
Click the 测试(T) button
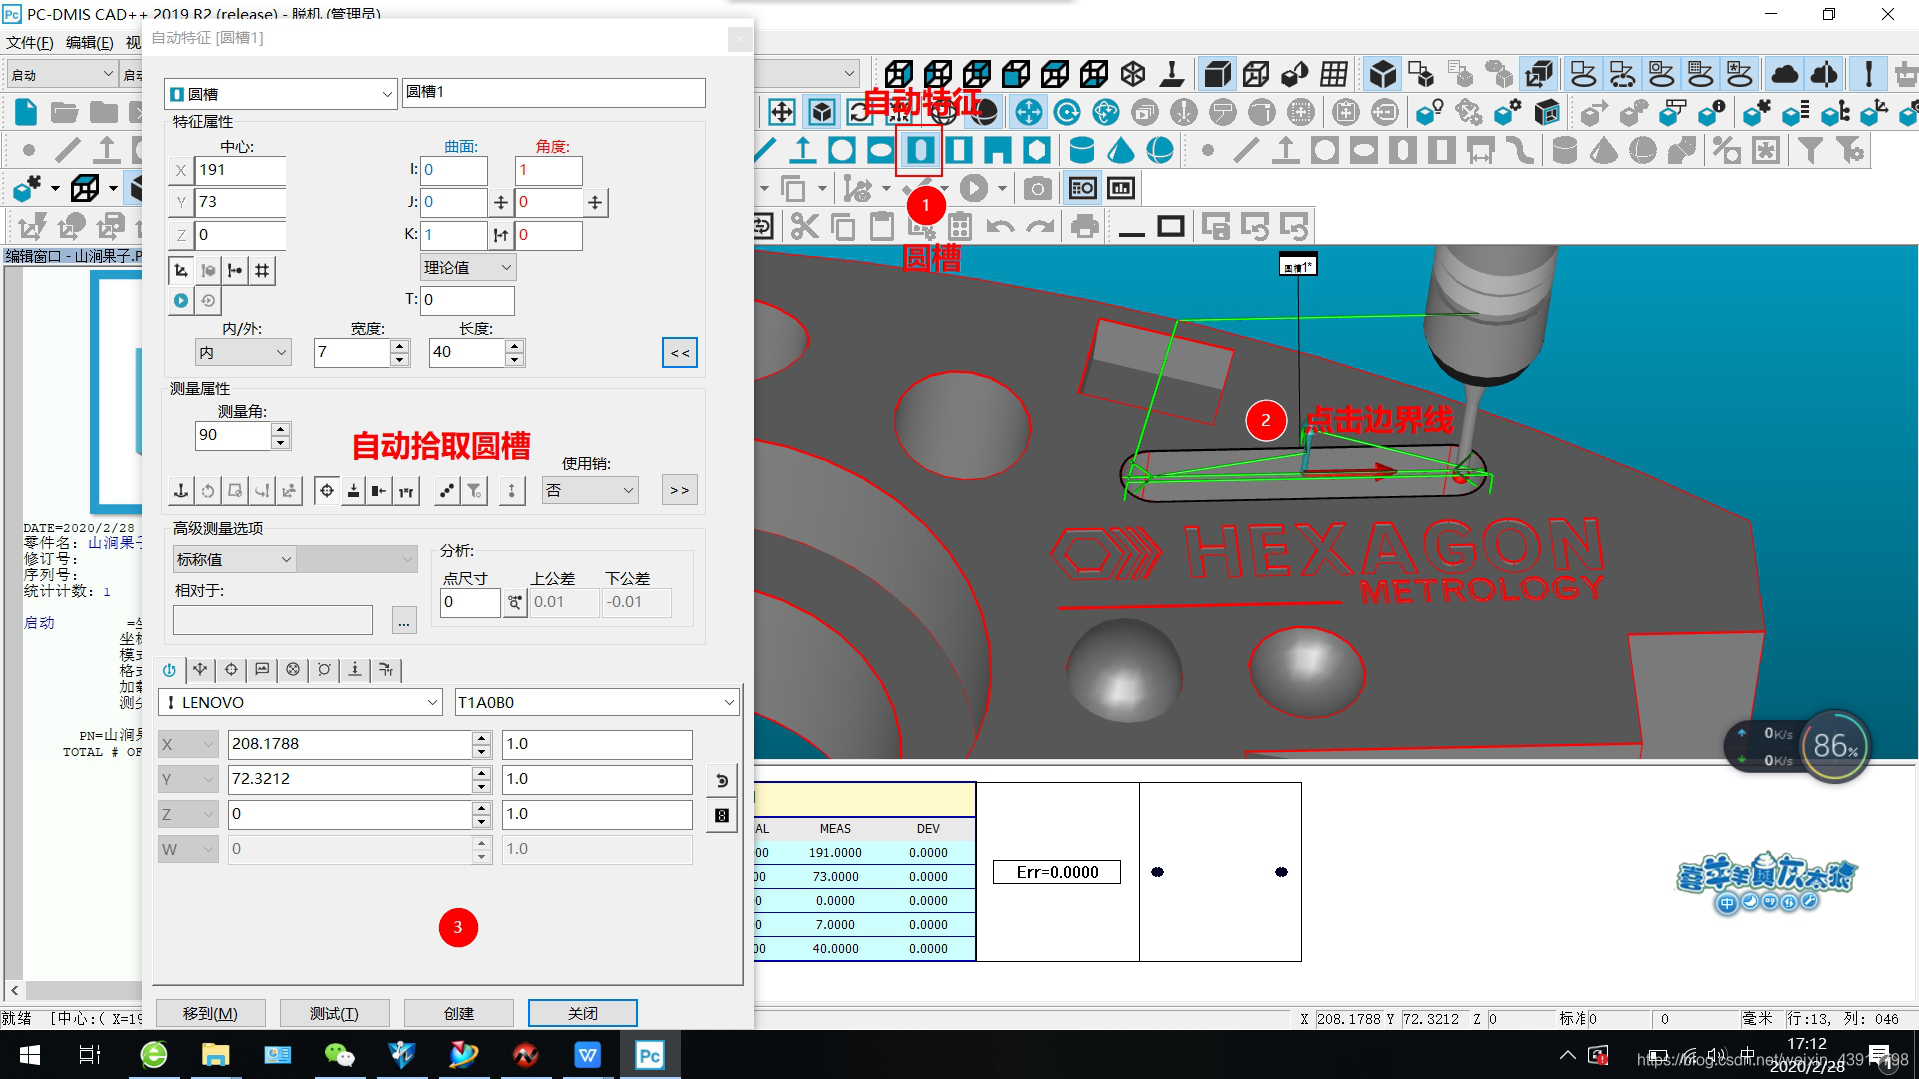pos(334,1013)
